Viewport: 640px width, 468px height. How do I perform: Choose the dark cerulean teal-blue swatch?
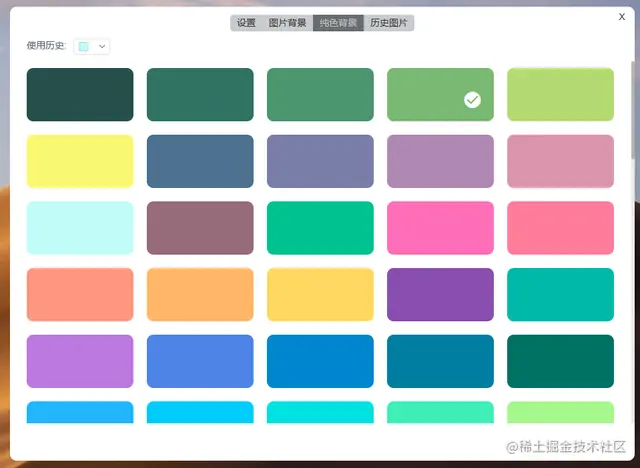point(440,361)
